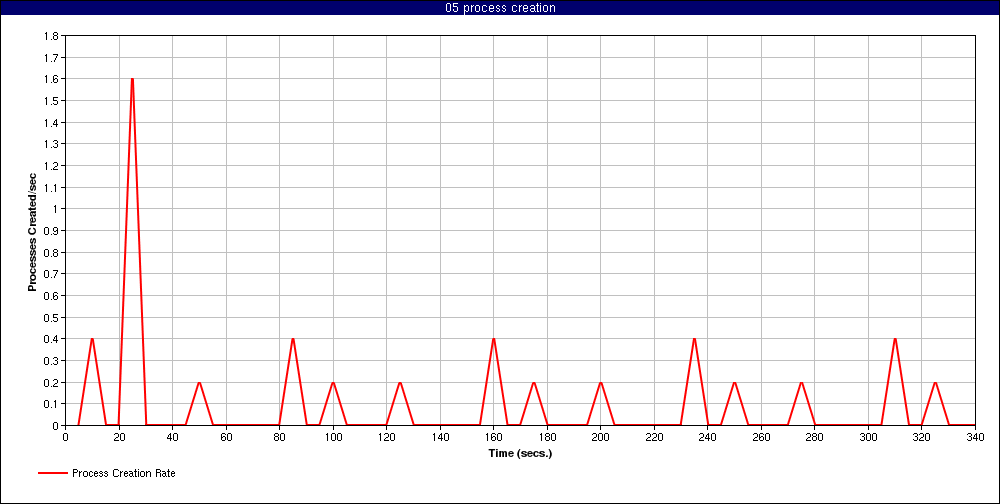Click the small spike peak at time 250
The height and width of the screenshot is (504, 1000).
(734, 383)
